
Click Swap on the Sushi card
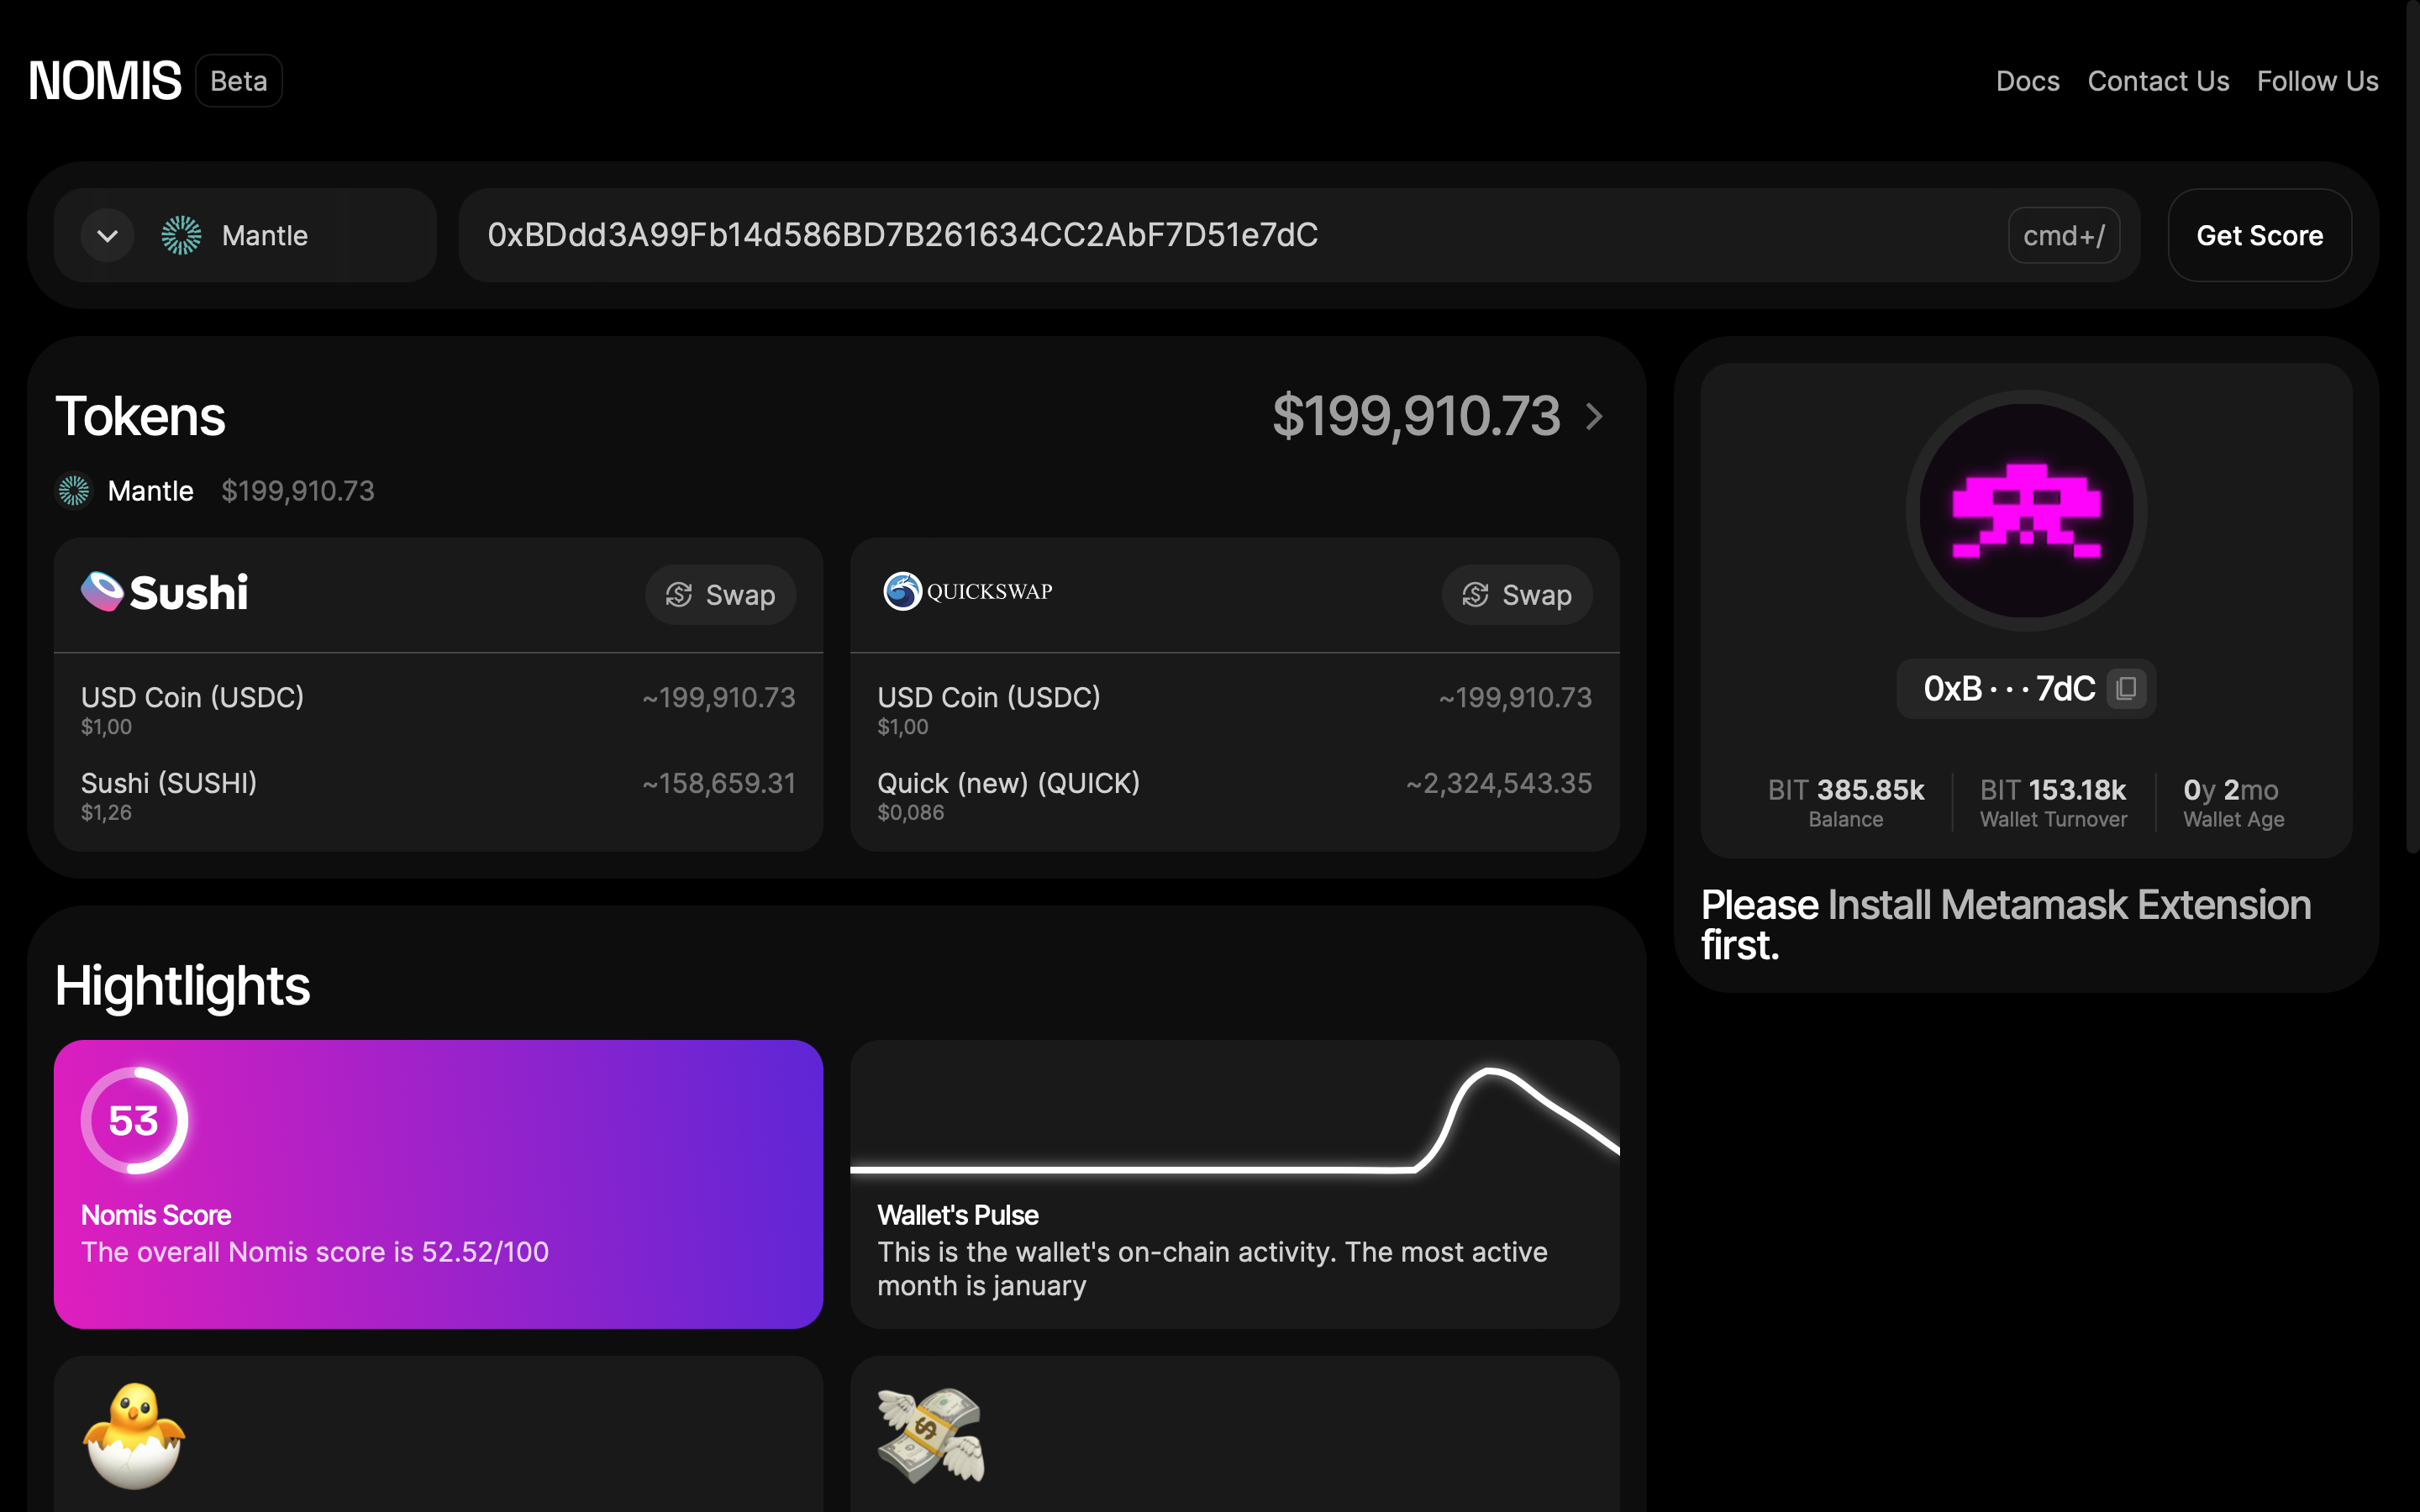point(720,595)
